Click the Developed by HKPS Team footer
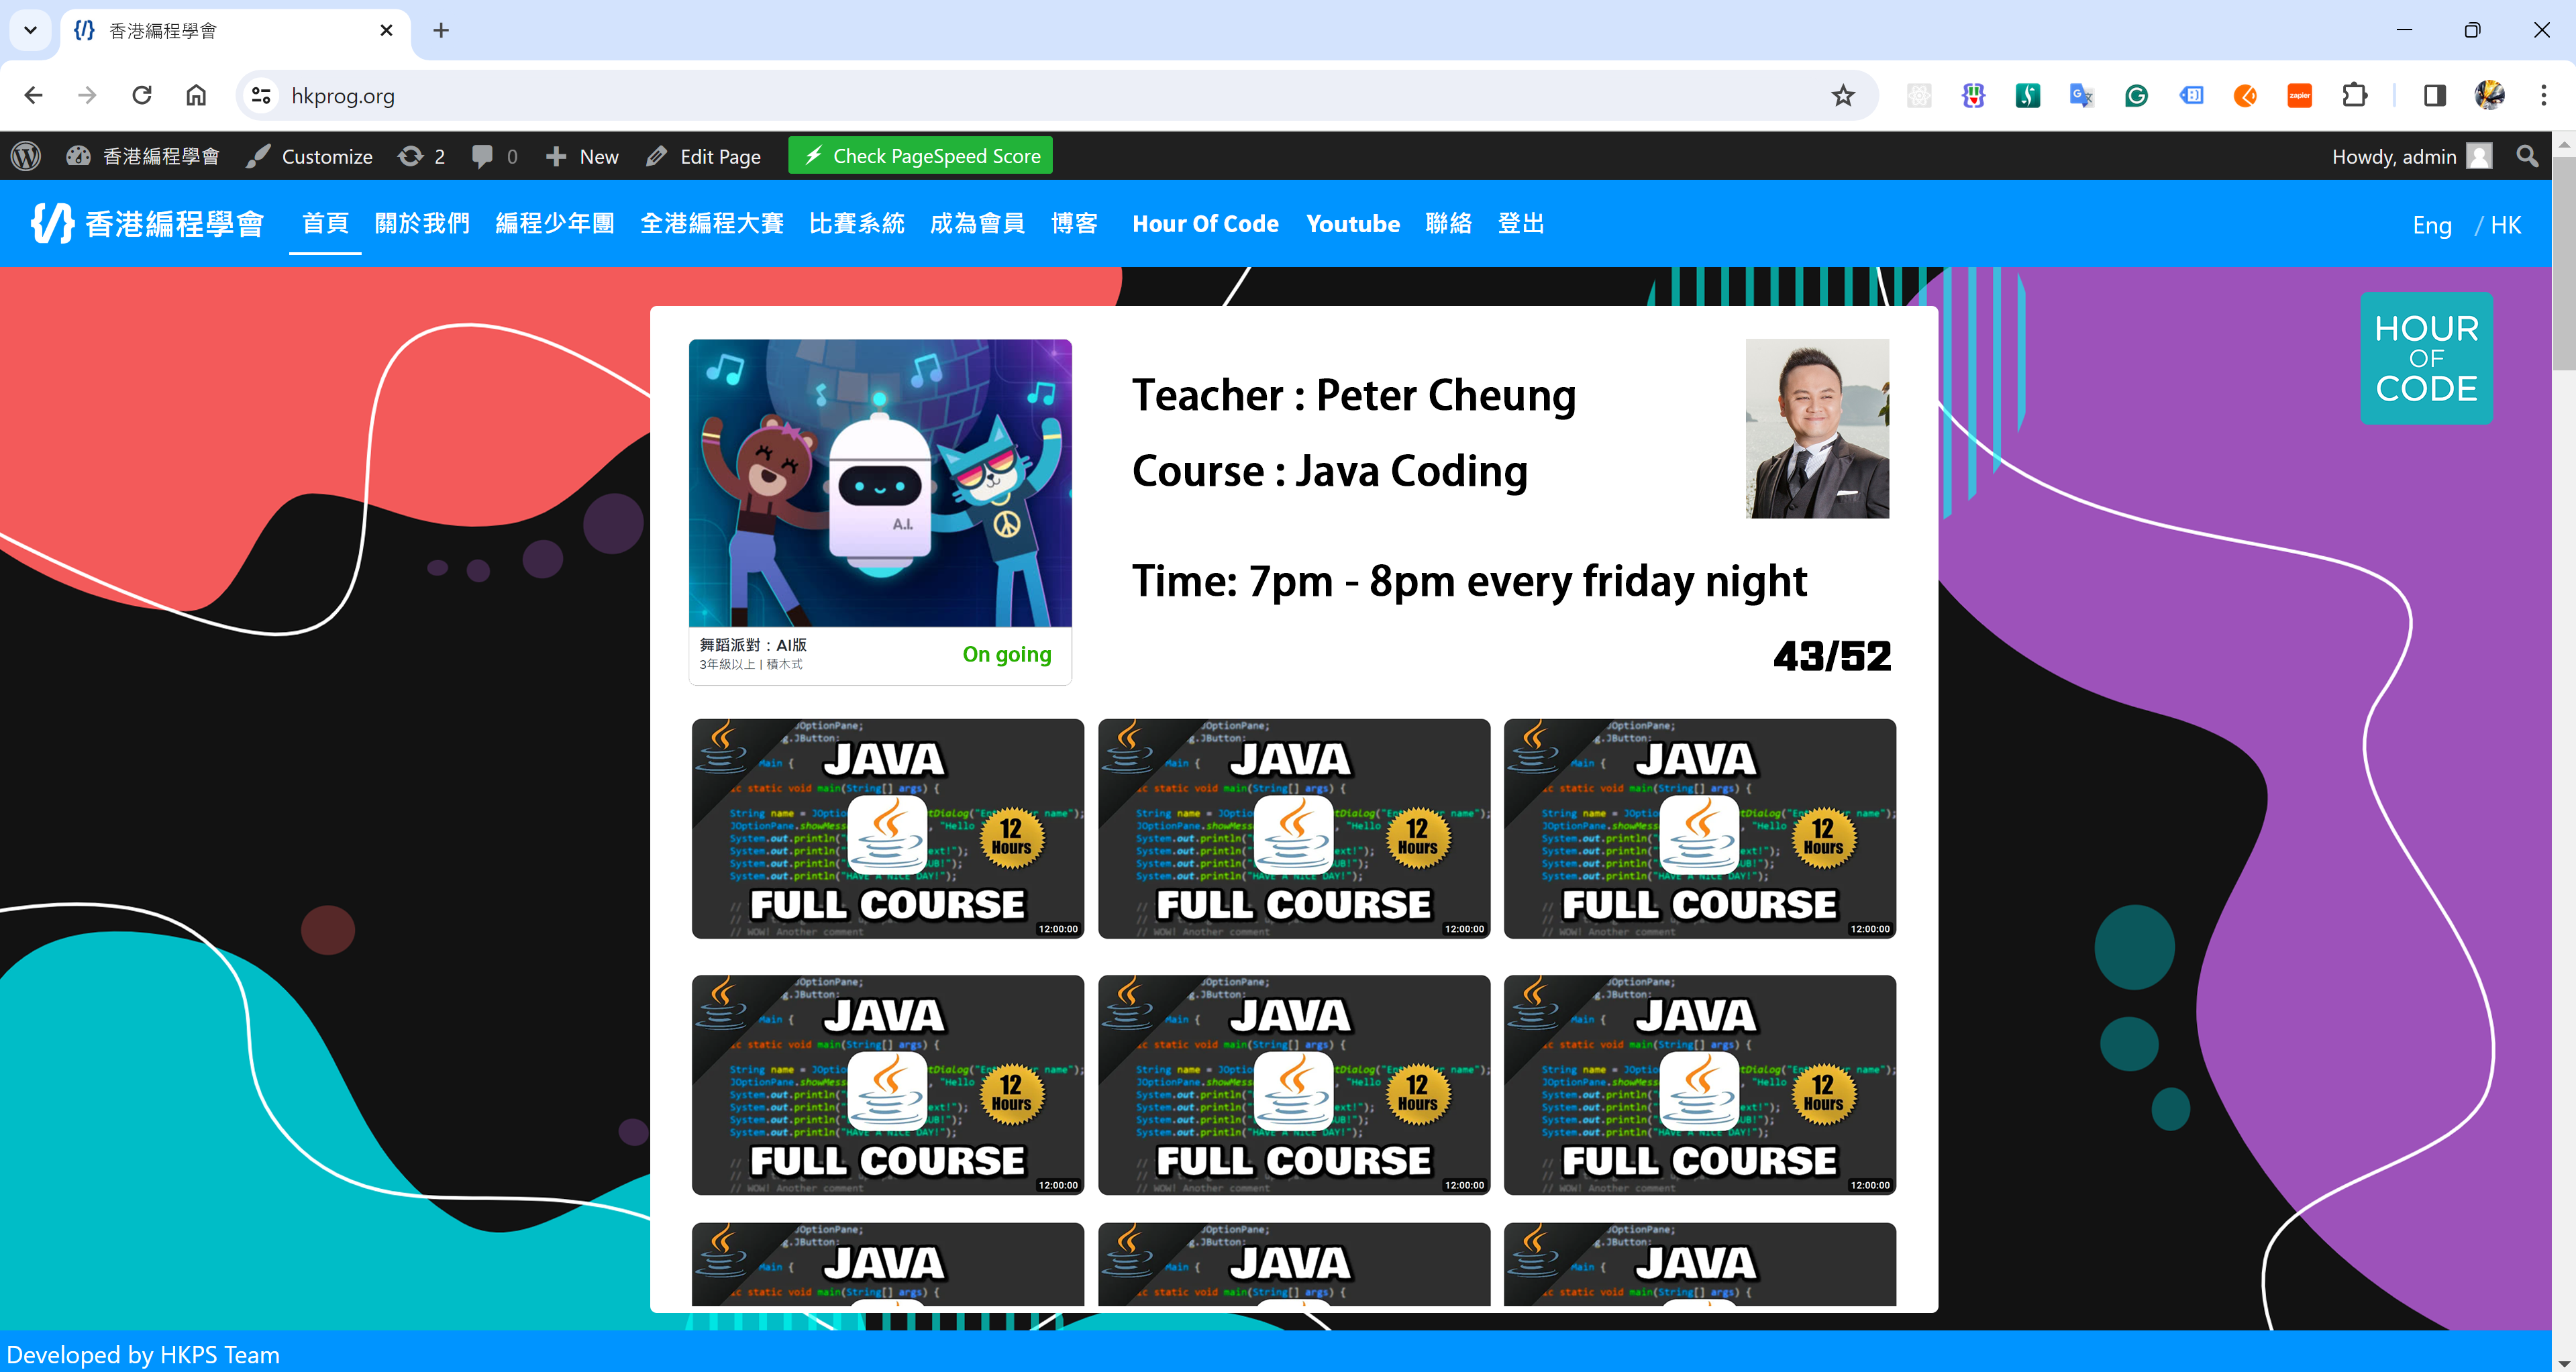This screenshot has height=1372, width=2576. coord(143,1354)
